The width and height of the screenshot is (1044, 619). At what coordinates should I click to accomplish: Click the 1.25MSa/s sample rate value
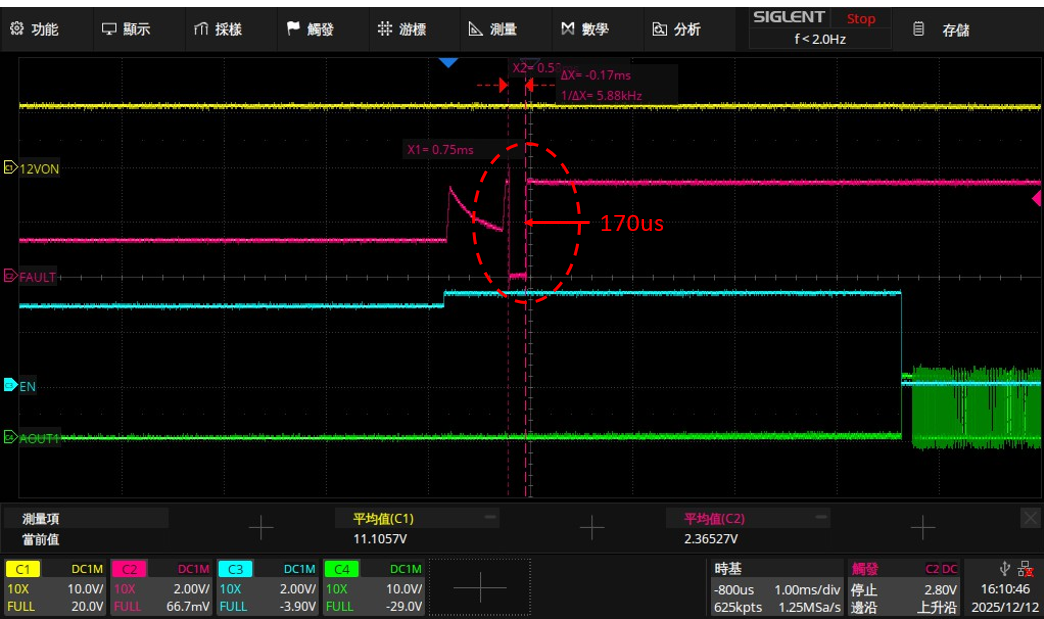(x=810, y=607)
